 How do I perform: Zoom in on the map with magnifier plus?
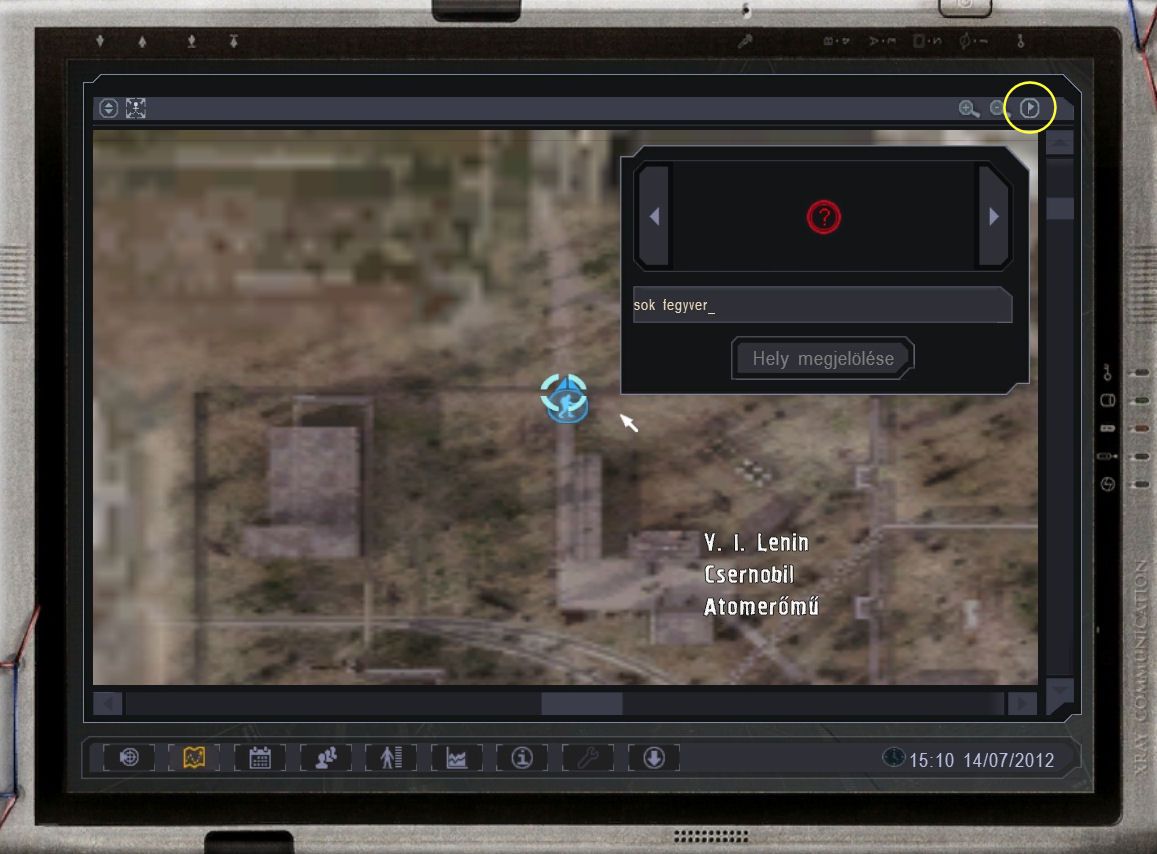(968, 109)
